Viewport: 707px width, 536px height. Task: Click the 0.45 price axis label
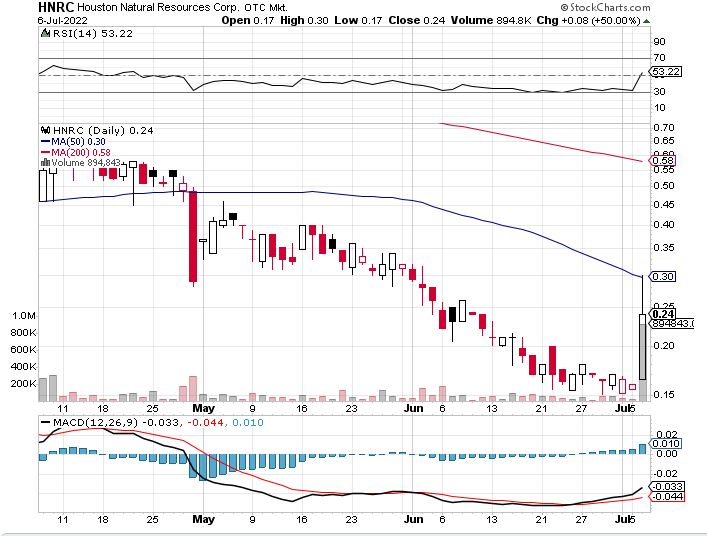[x=664, y=205]
